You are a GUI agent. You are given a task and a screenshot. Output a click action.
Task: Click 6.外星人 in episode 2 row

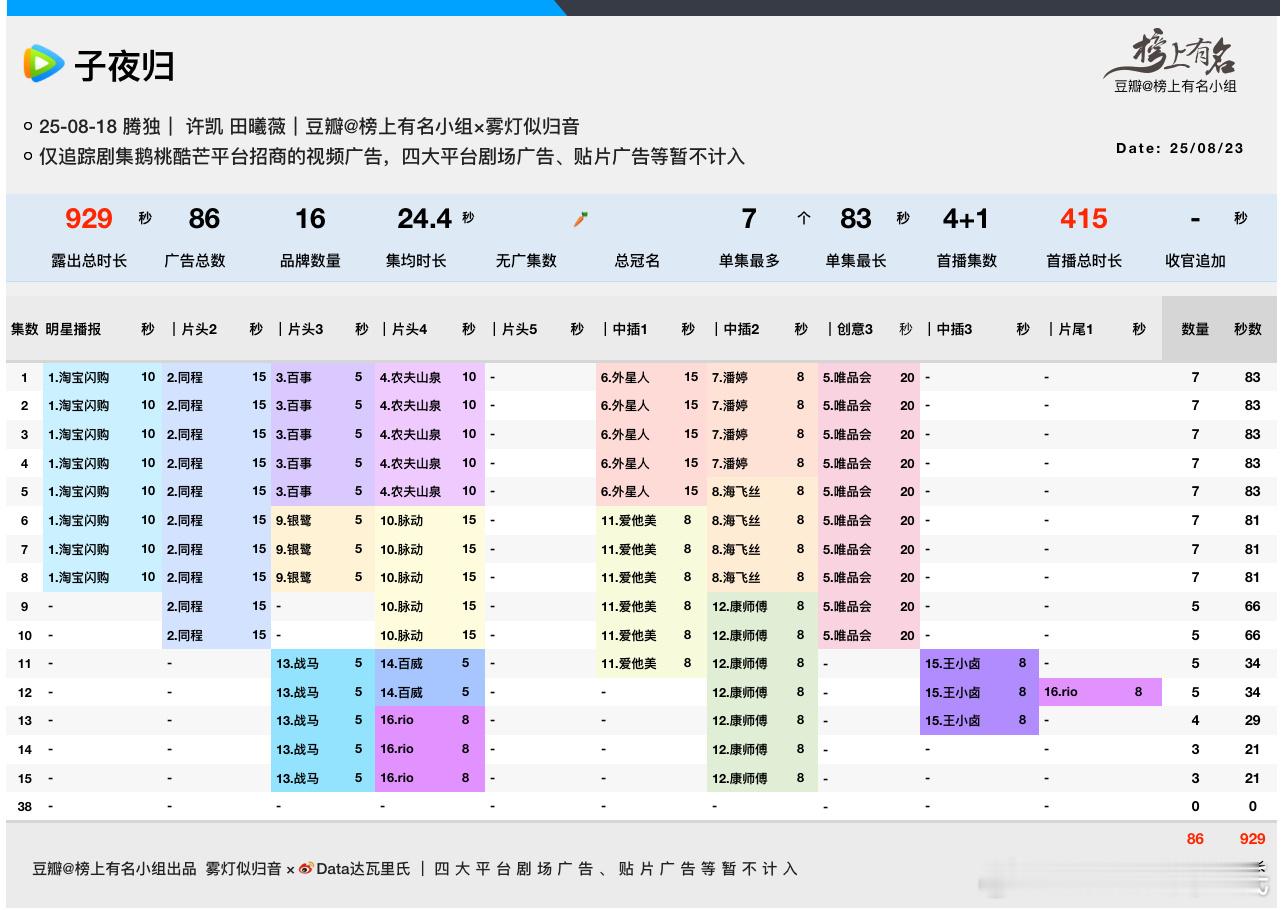625,406
